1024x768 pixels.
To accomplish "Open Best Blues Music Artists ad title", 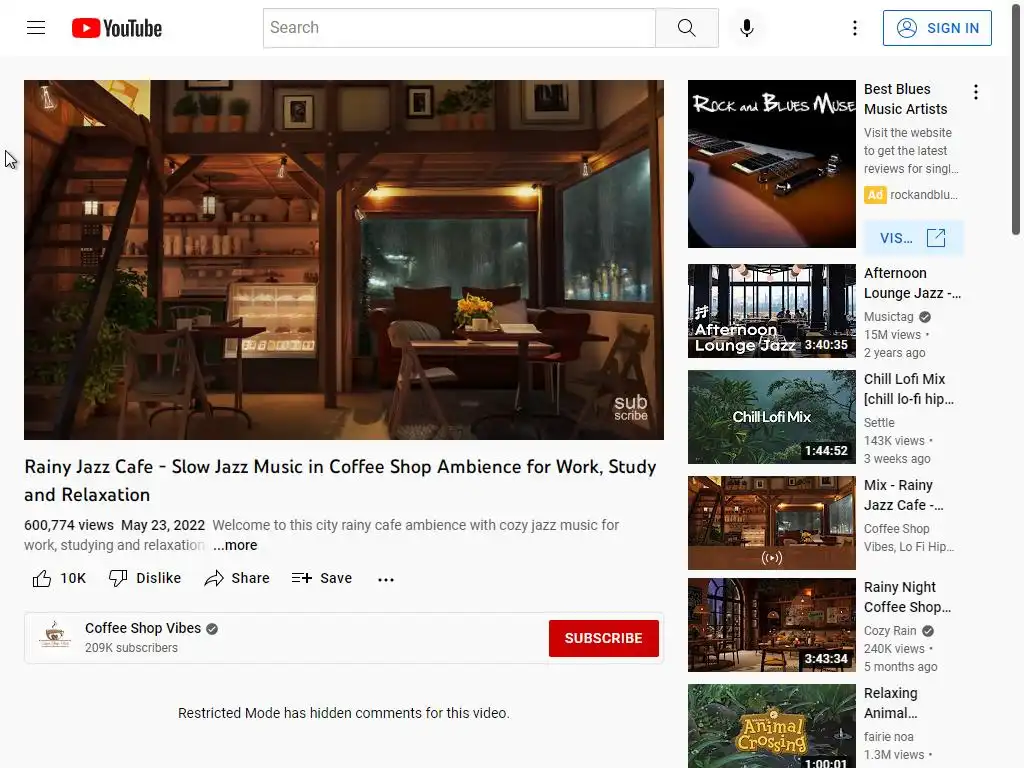I will tap(905, 99).
